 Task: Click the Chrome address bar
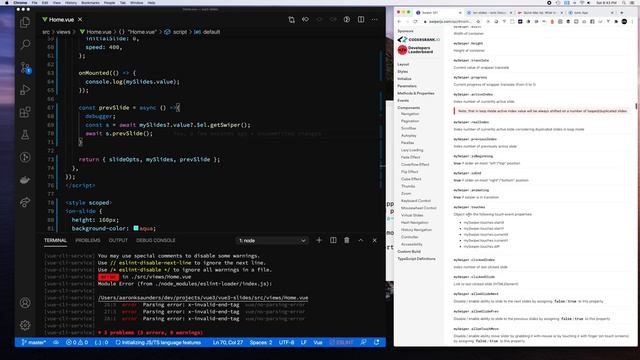pyautogui.click(x=452, y=22)
